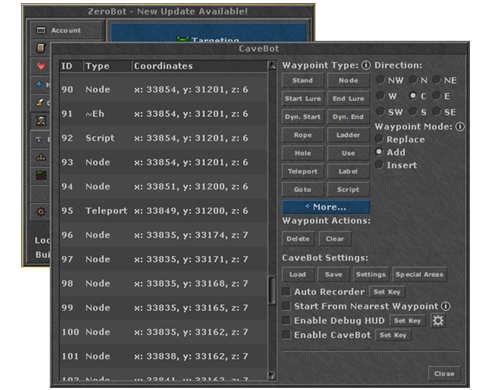Choose Add waypoint mode
Viewport: 490px width, 390px height.
tap(379, 152)
